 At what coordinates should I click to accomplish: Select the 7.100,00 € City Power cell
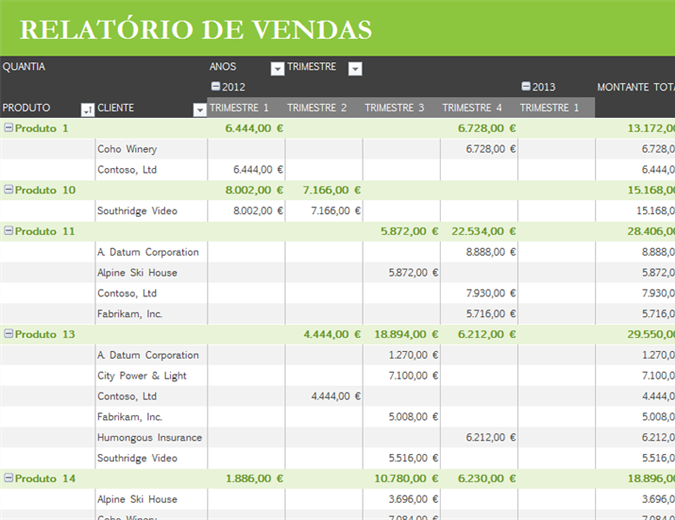(413, 376)
